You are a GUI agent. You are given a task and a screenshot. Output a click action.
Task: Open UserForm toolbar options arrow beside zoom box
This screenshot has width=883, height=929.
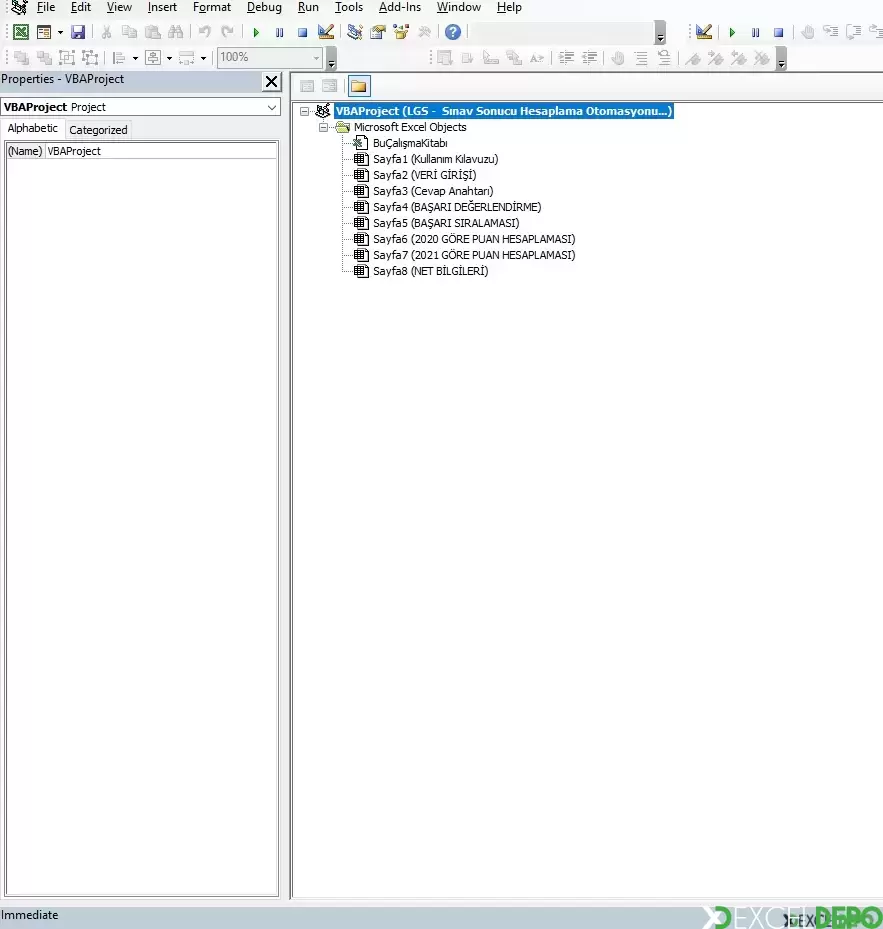331,58
